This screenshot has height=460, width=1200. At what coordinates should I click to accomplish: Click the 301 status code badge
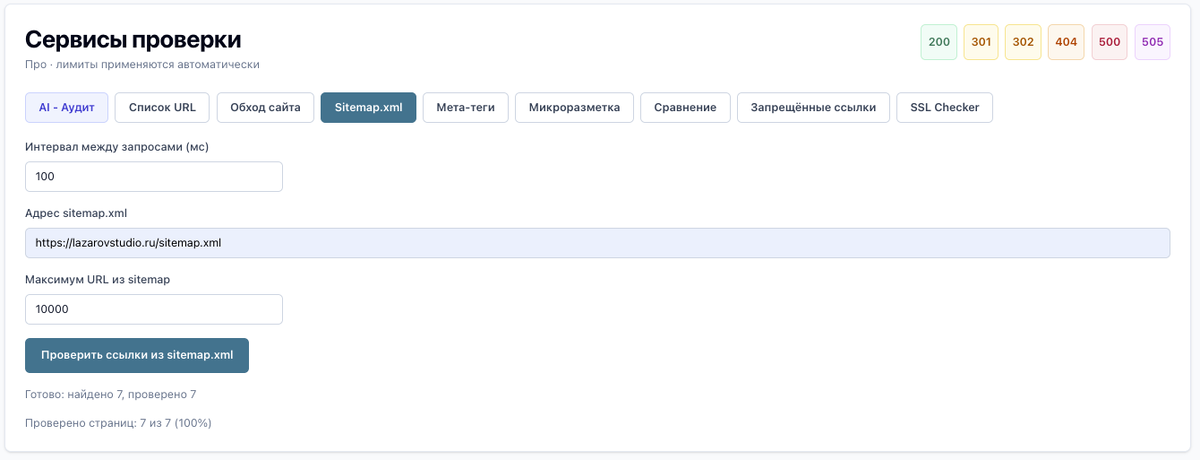click(981, 42)
